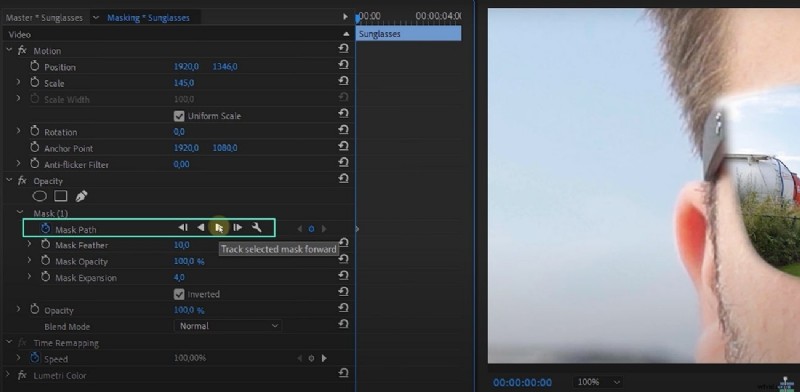Toggle Lumetri Color fx button
800x392 pixels.
pyautogui.click(x=22, y=375)
